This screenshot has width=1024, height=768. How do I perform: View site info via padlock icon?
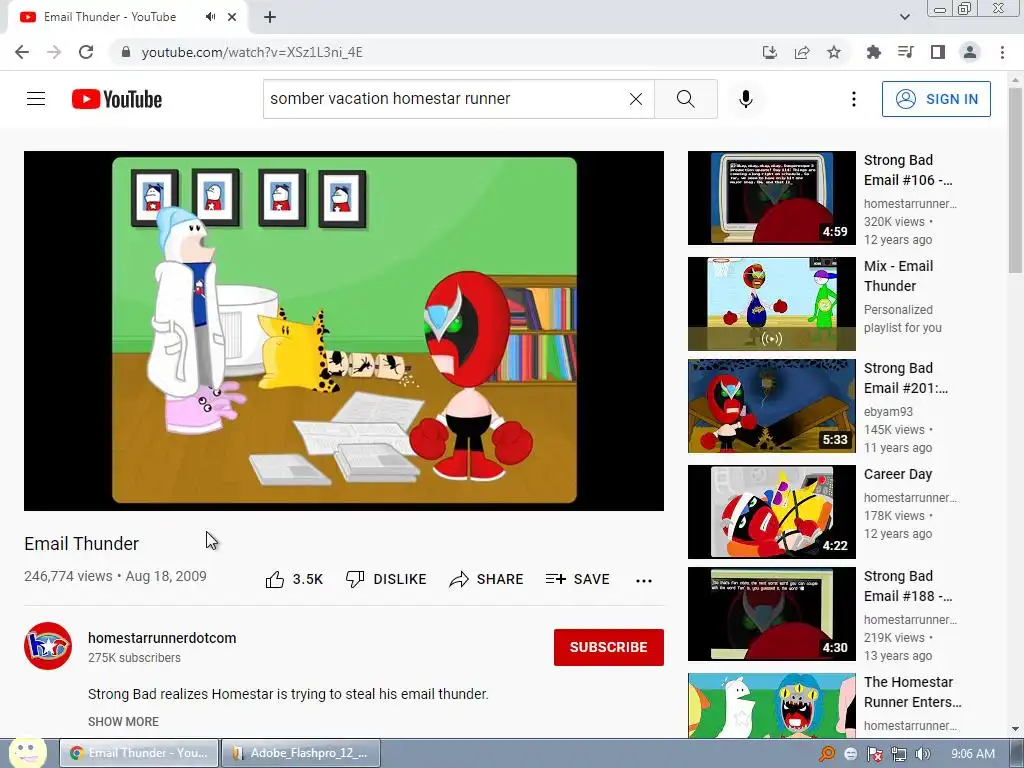point(126,52)
